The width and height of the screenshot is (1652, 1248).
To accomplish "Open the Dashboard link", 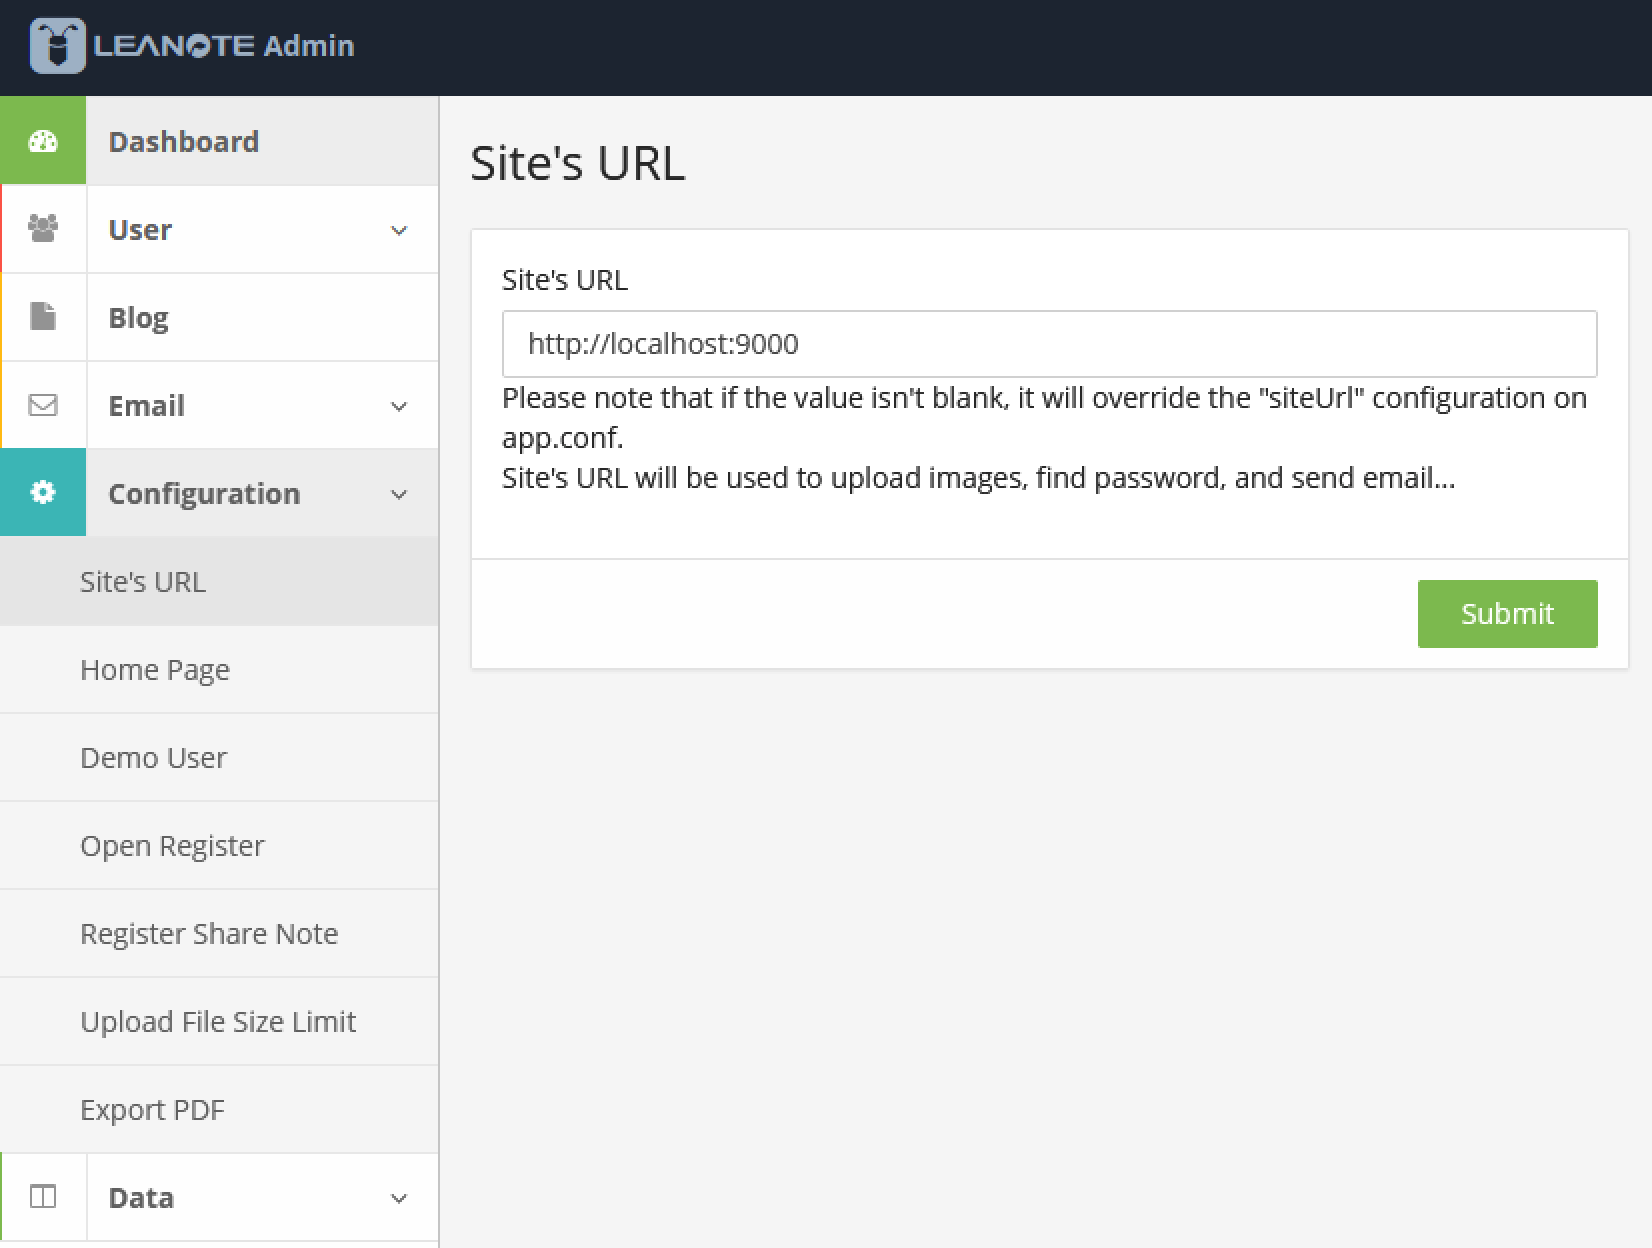I will tap(183, 142).
